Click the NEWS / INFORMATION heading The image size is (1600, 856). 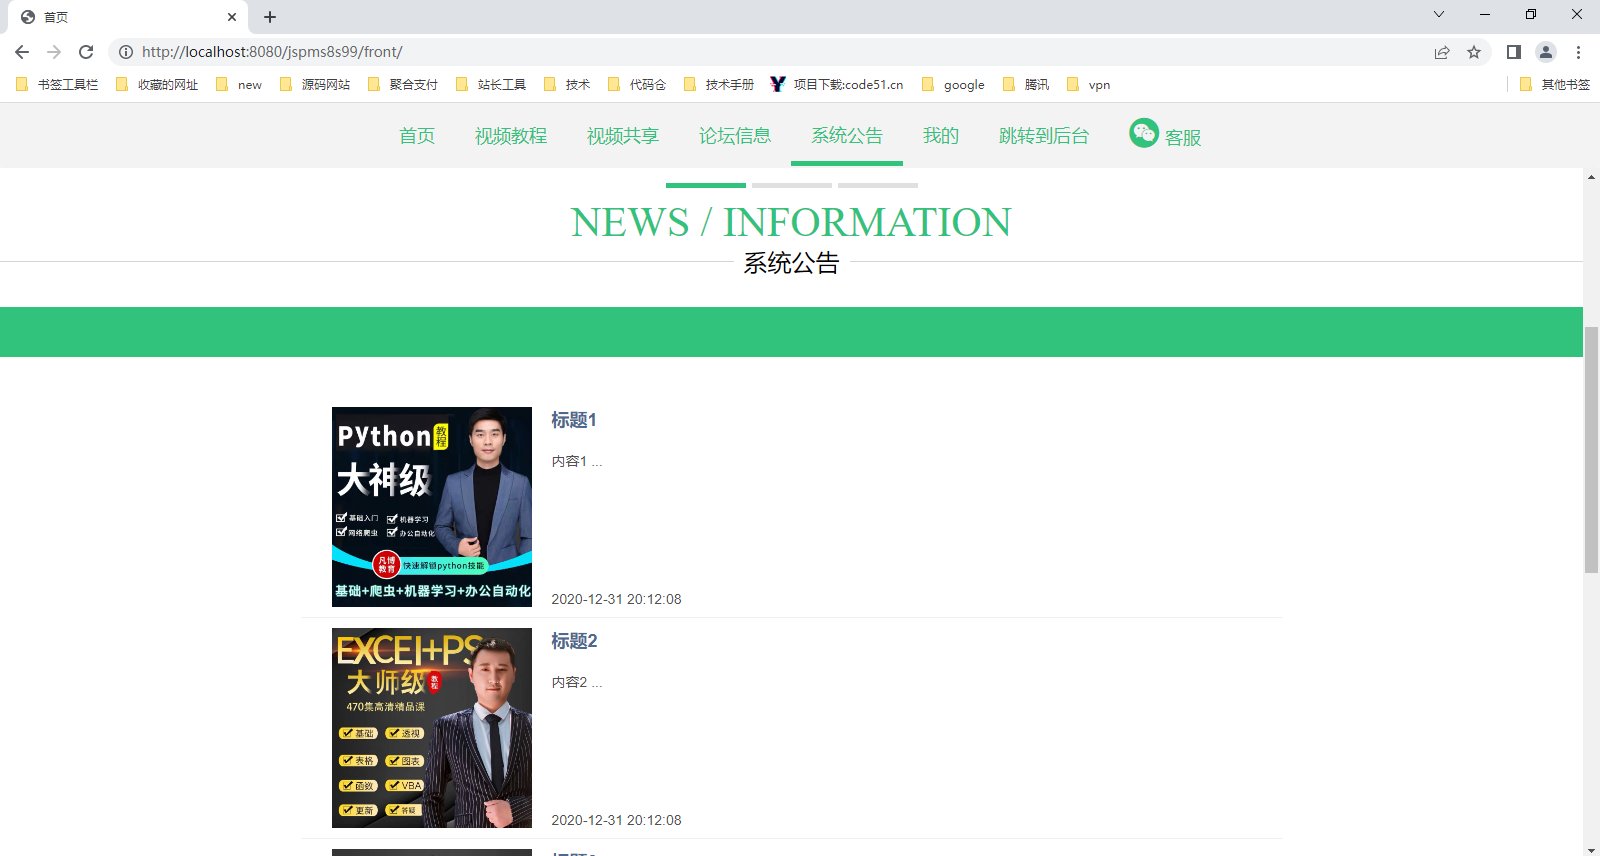791,222
